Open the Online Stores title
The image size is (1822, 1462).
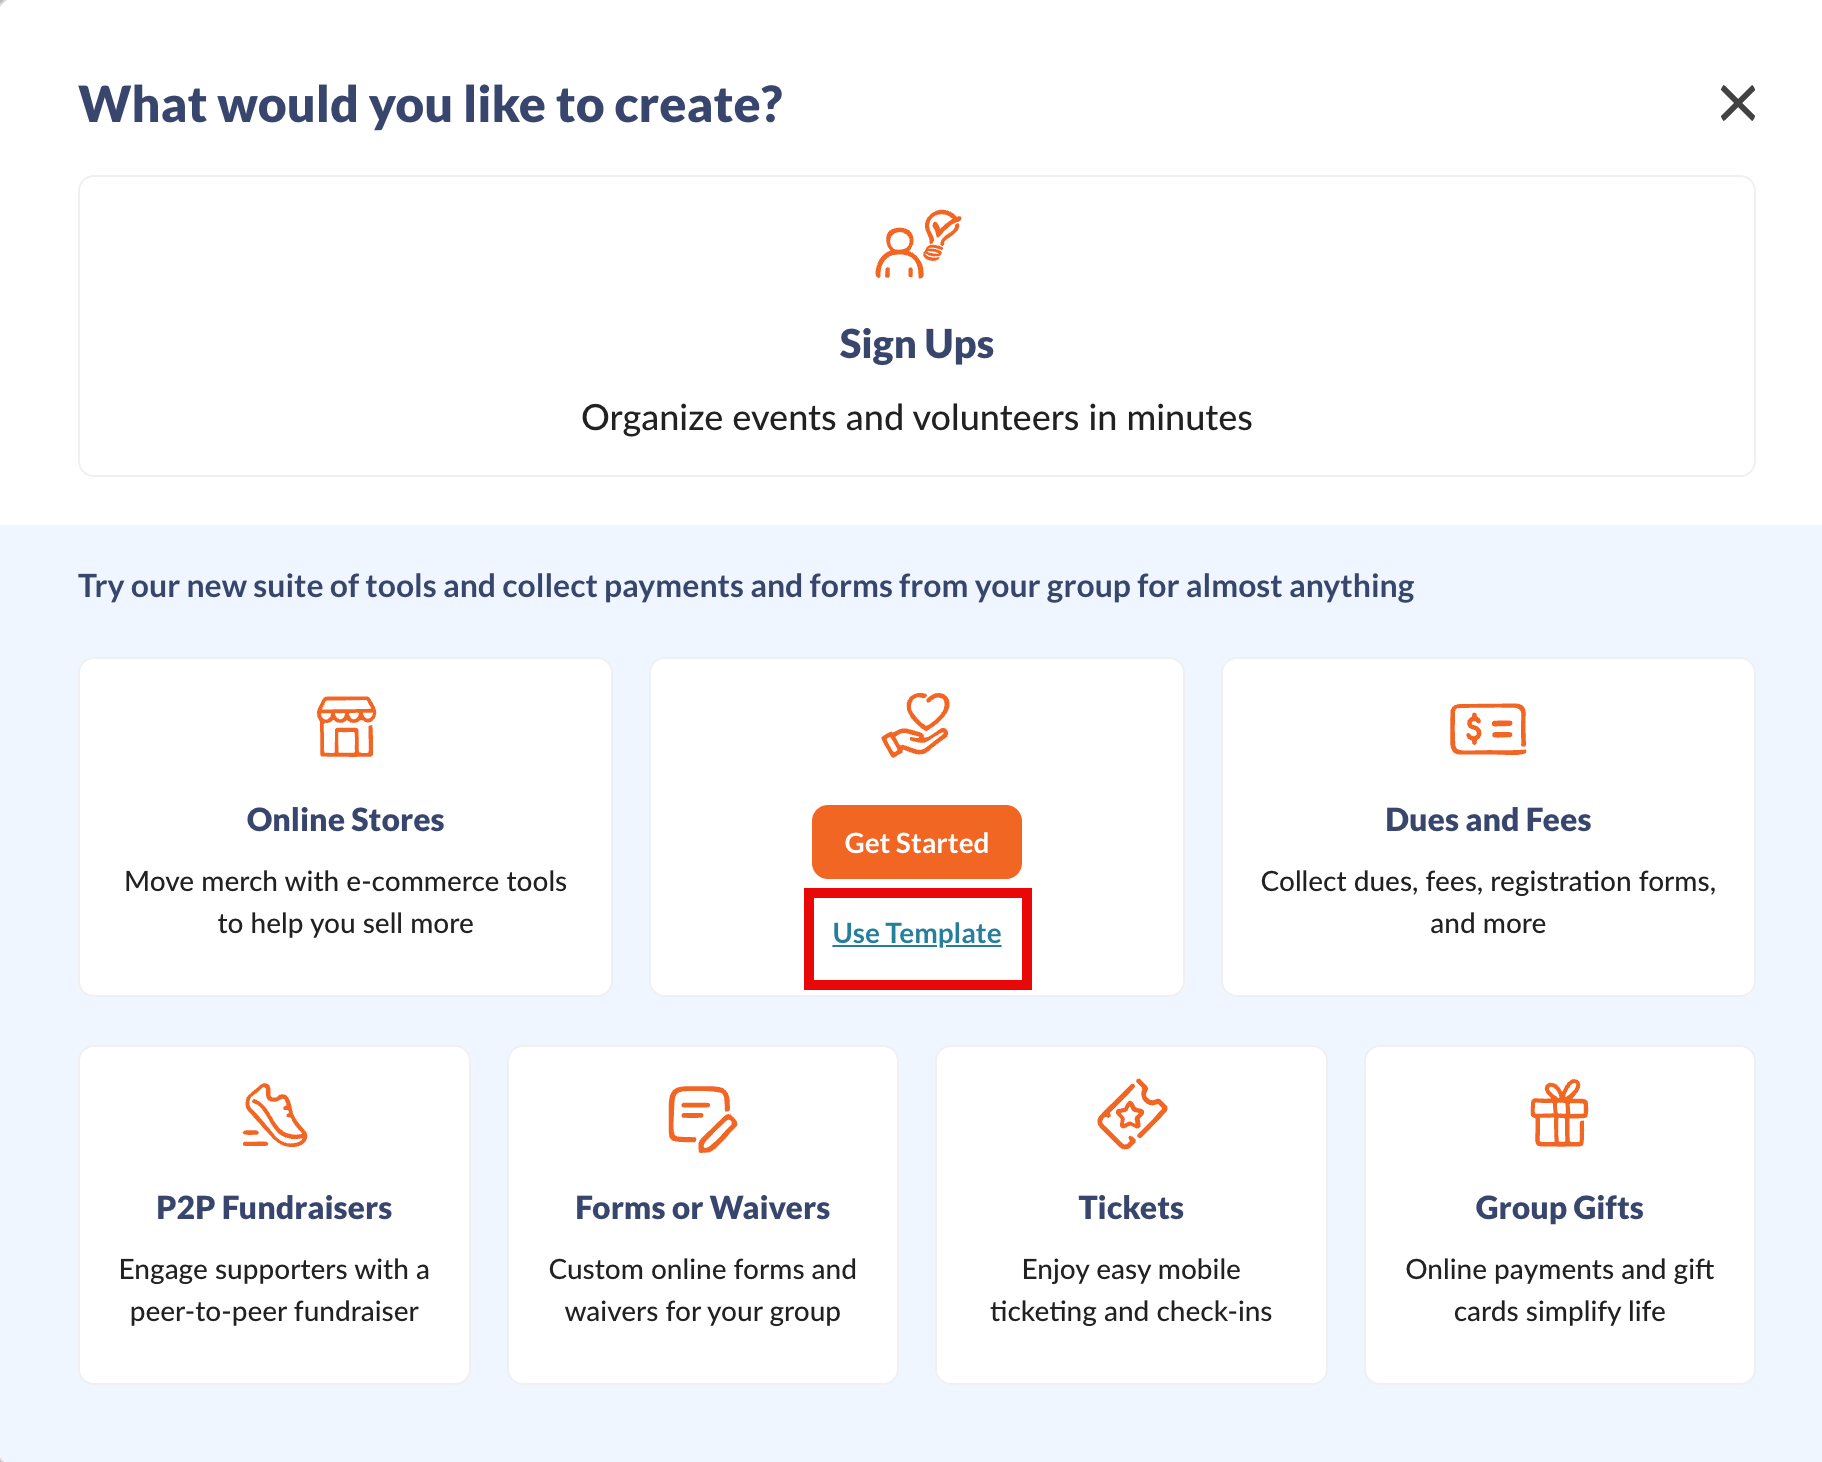click(x=346, y=820)
